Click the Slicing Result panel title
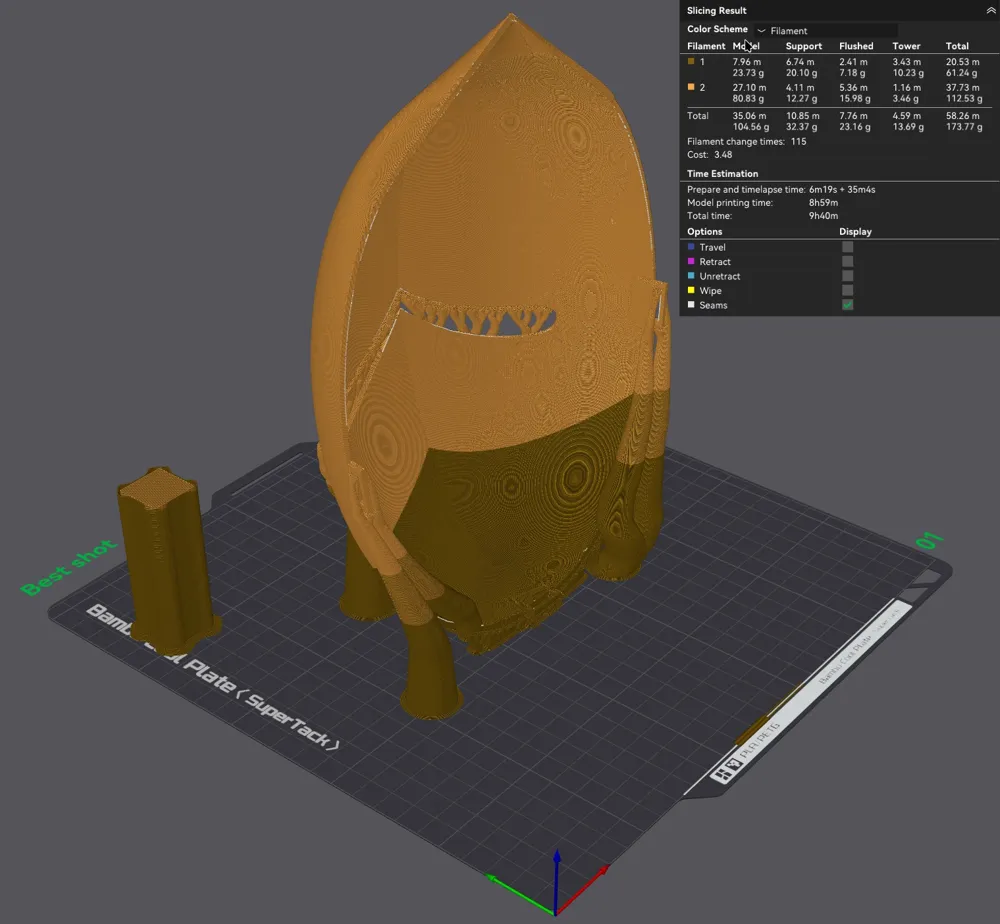Screen dimensions: 1000x924 point(716,11)
